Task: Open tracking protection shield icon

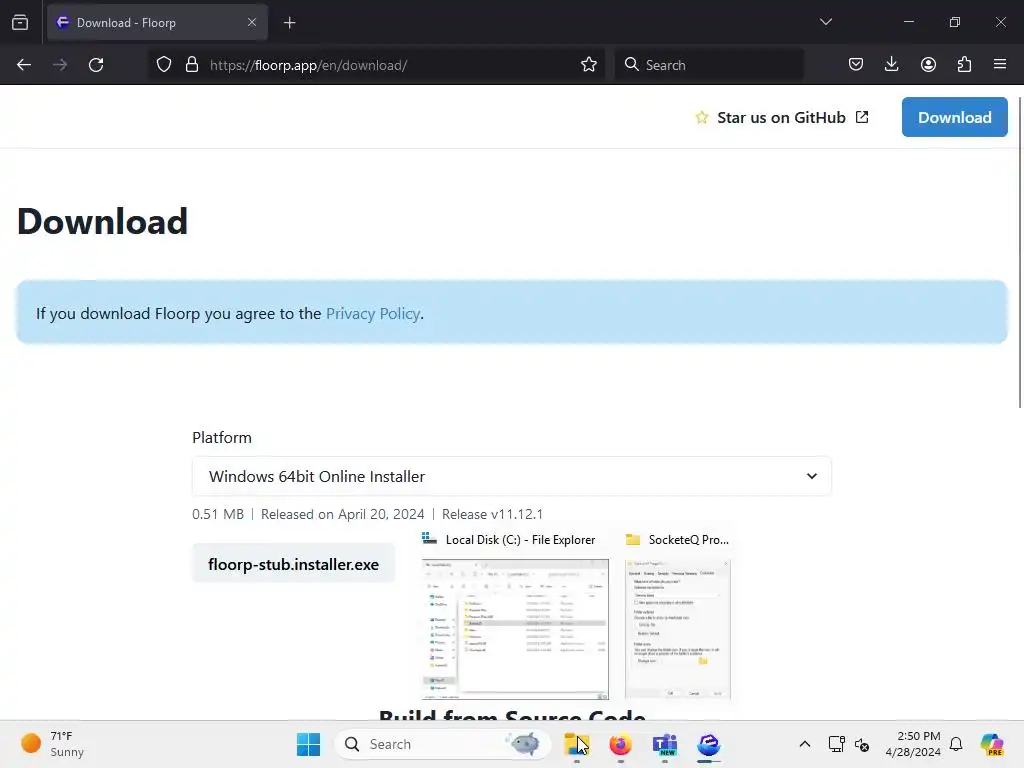Action: point(164,65)
